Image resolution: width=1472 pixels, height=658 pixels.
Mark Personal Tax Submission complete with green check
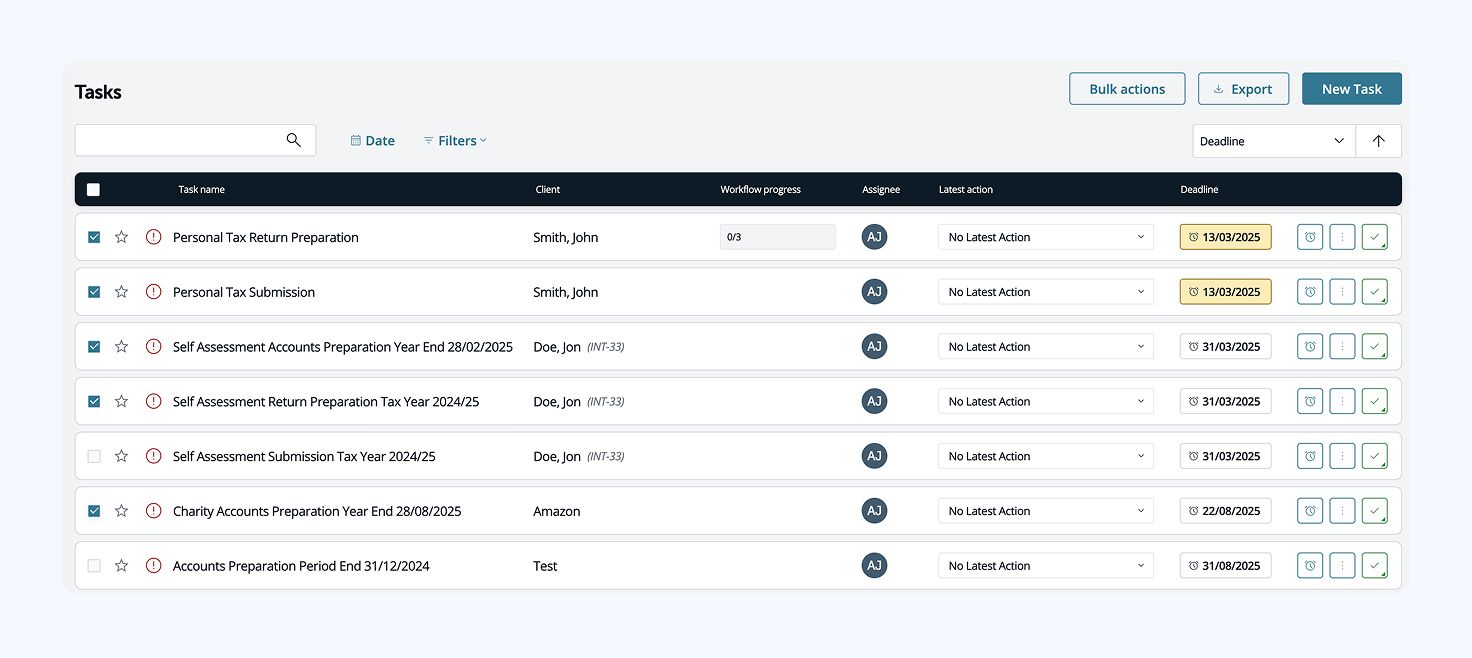[x=1375, y=292]
